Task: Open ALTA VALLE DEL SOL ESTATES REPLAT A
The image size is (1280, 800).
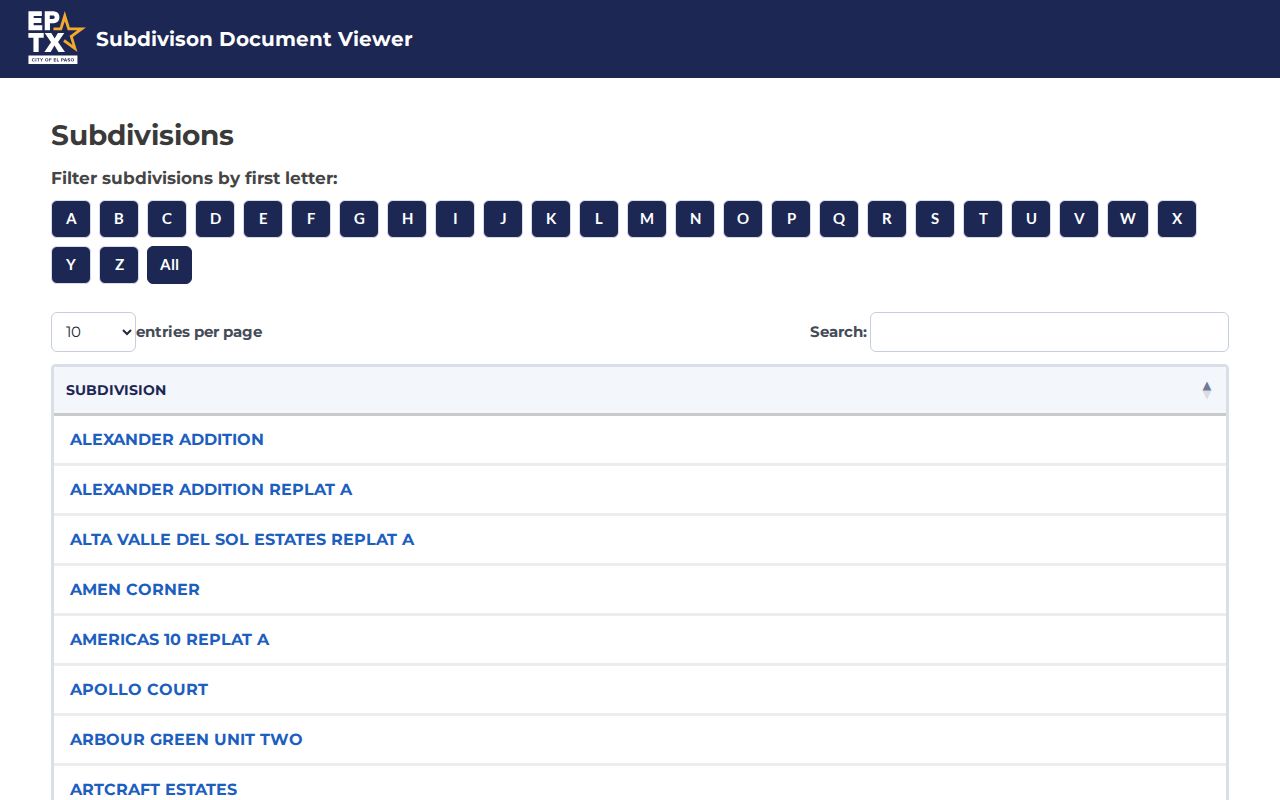Action: point(242,539)
